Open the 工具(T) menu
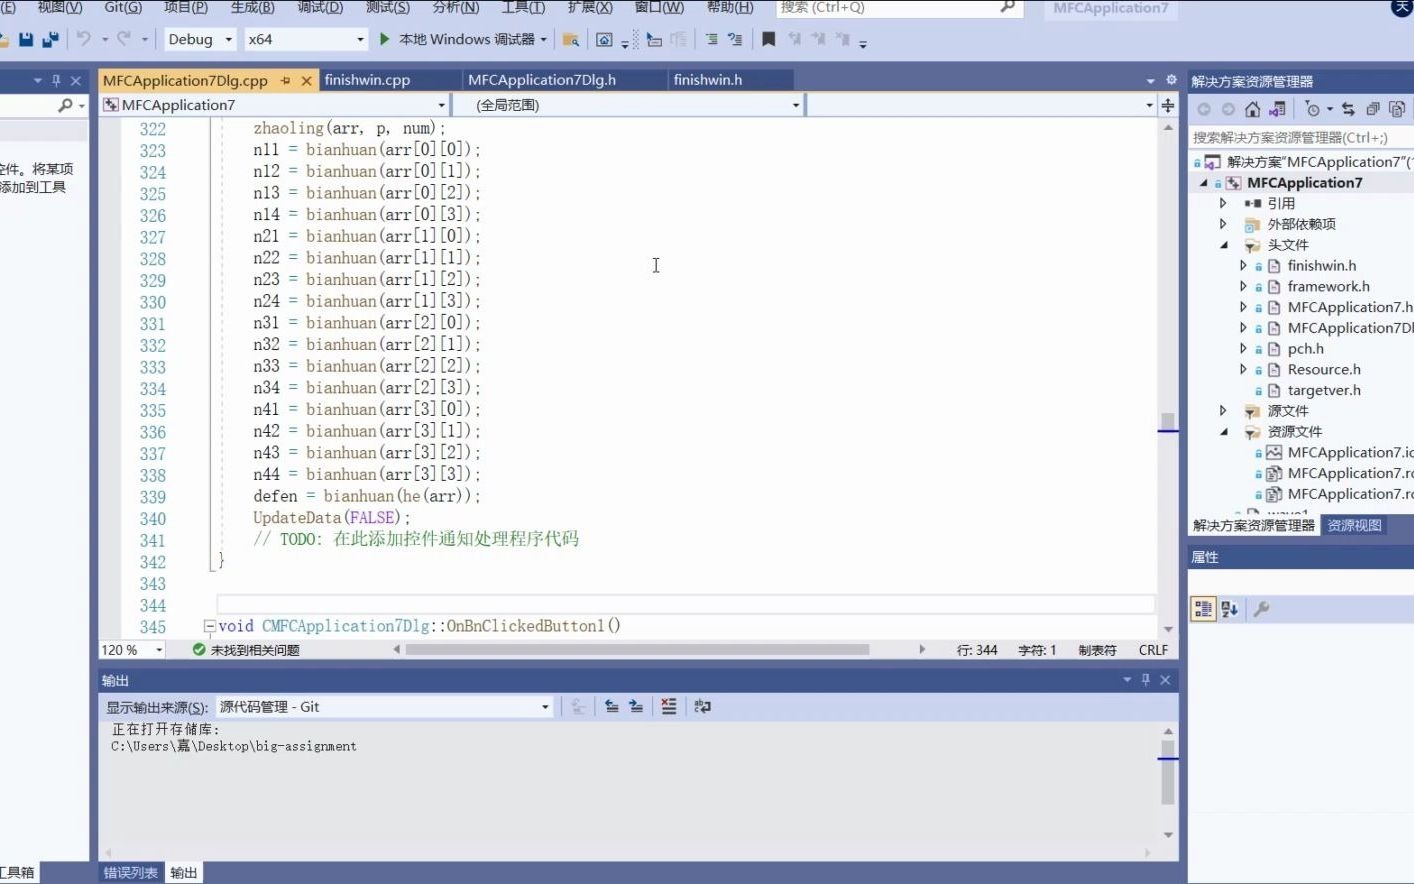Viewport: 1414px width, 884px height. (x=523, y=7)
